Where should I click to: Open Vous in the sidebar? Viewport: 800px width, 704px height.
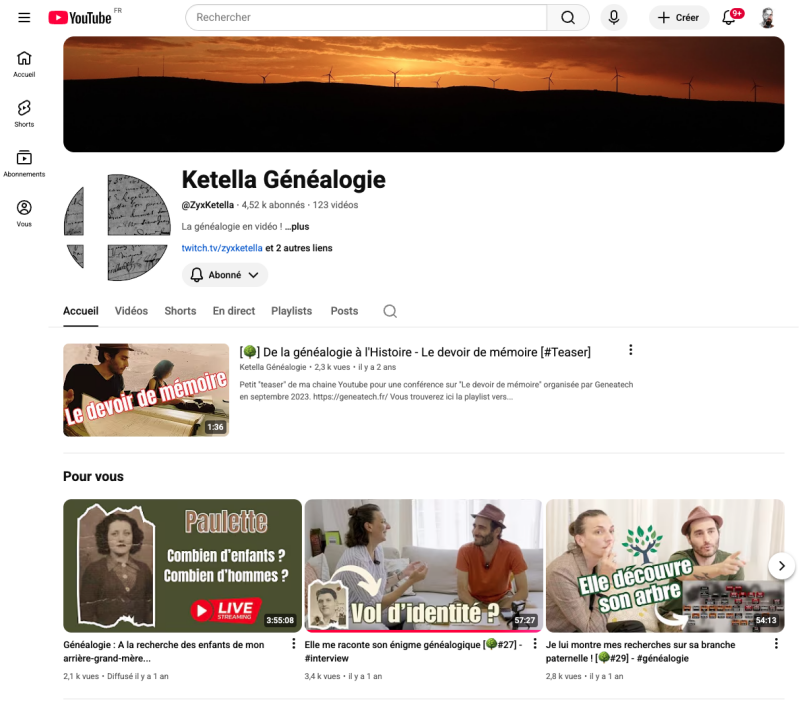24,213
